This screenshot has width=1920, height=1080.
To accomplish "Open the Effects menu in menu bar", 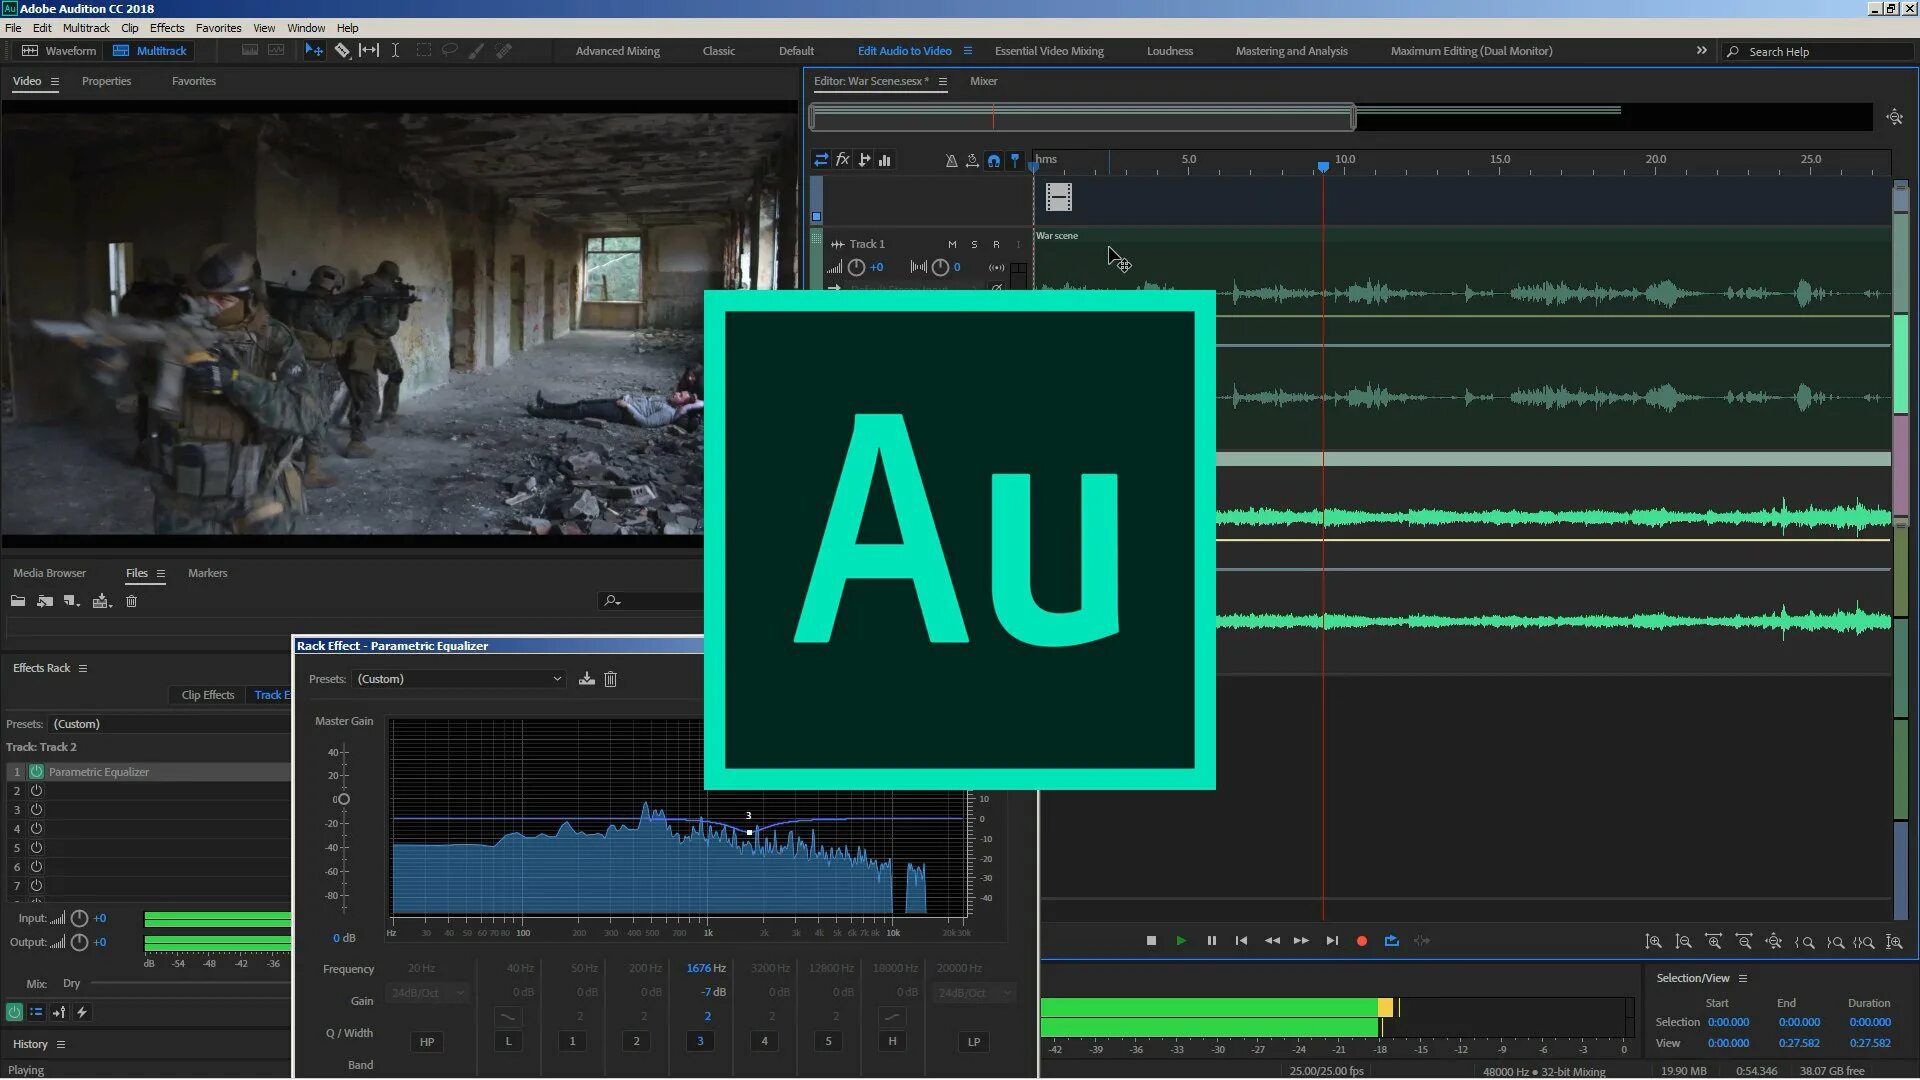I will (167, 28).
